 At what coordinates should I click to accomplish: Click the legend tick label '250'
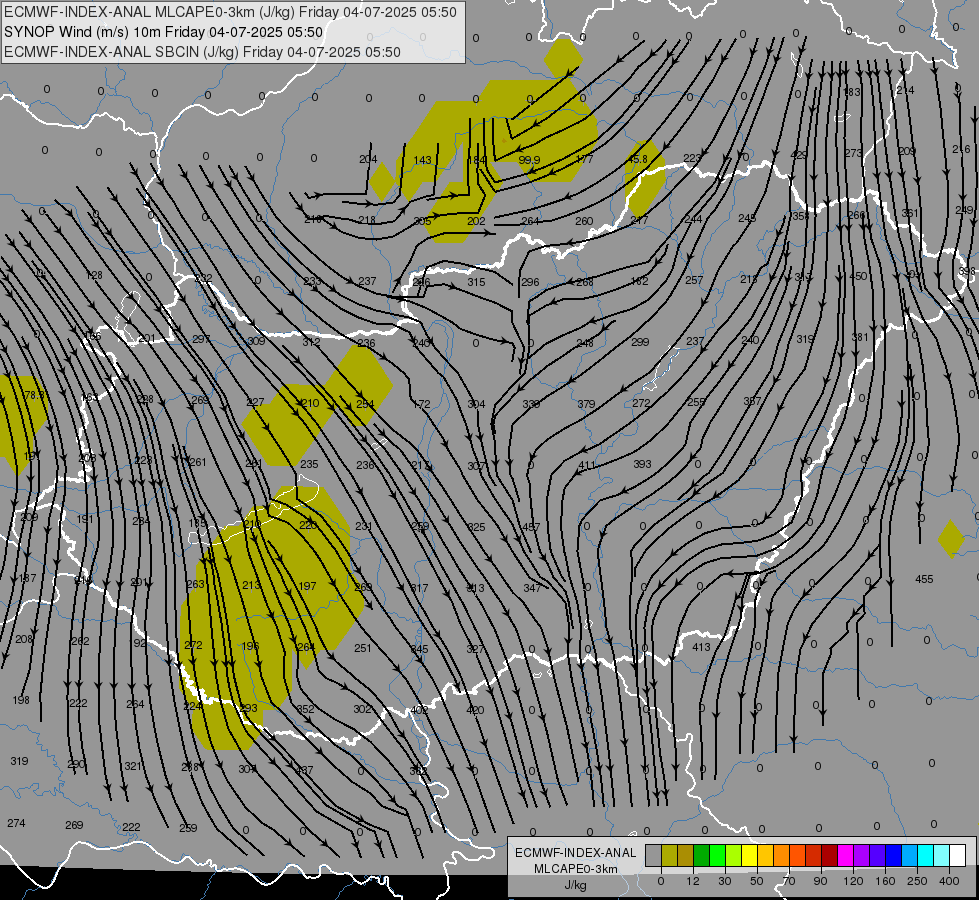[917, 881]
